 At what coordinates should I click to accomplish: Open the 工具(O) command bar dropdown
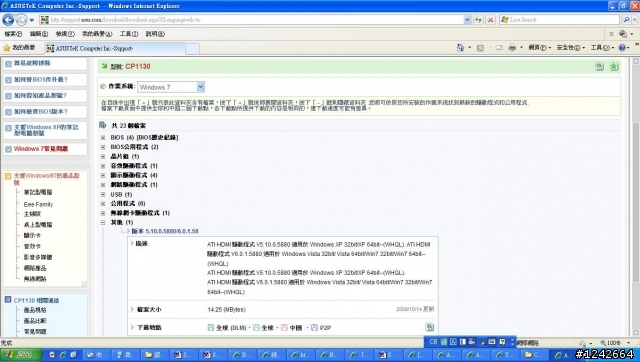(x=602, y=48)
